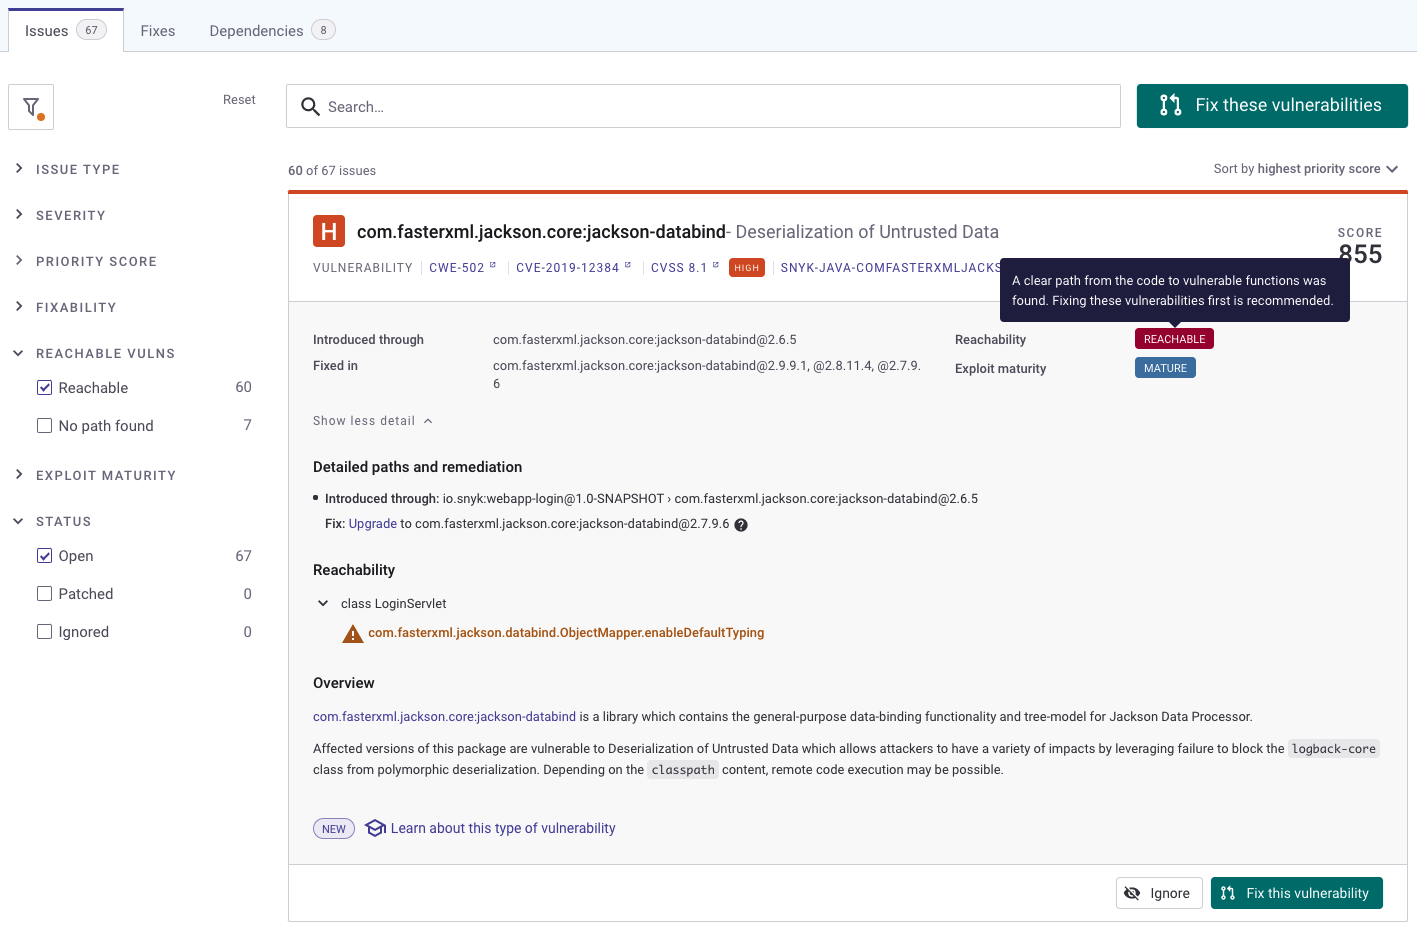Image resolution: width=1417 pixels, height=925 pixels.
Task: Click the NEW badge
Action: 334,829
